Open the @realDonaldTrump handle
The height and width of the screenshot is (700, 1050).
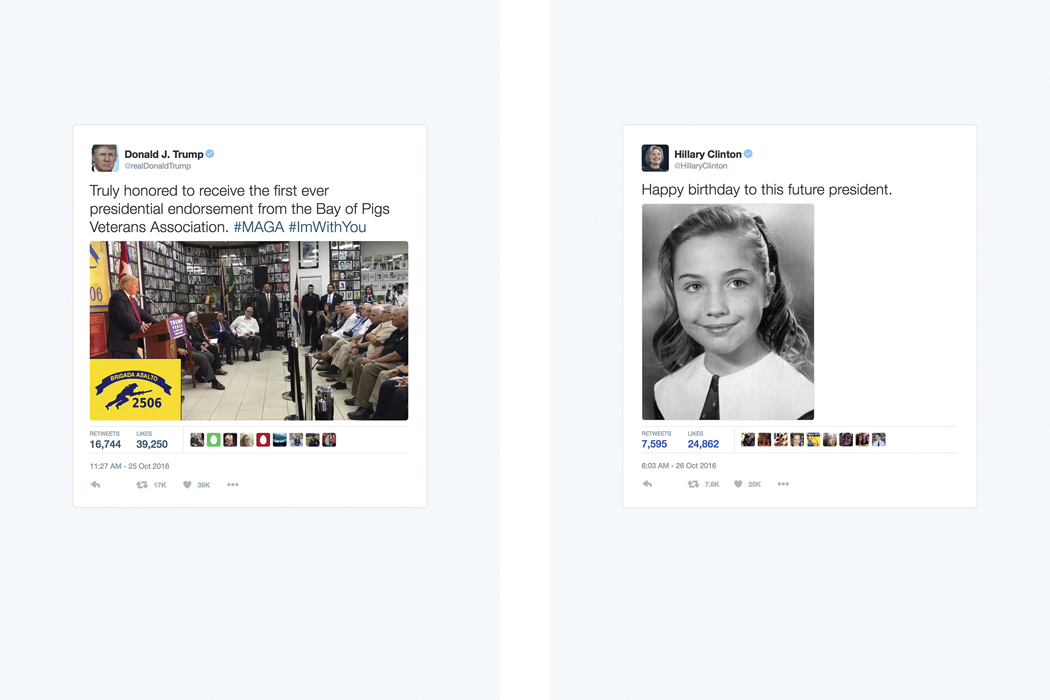[x=157, y=166]
